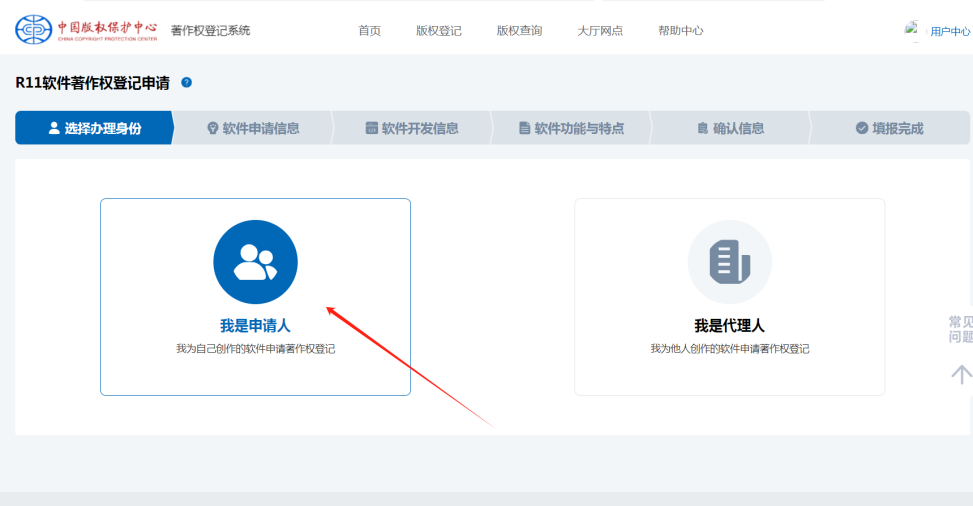The height and width of the screenshot is (506, 973).
Task: Open the 帮助中心 navigation item
Action: (x=680, y=31)
